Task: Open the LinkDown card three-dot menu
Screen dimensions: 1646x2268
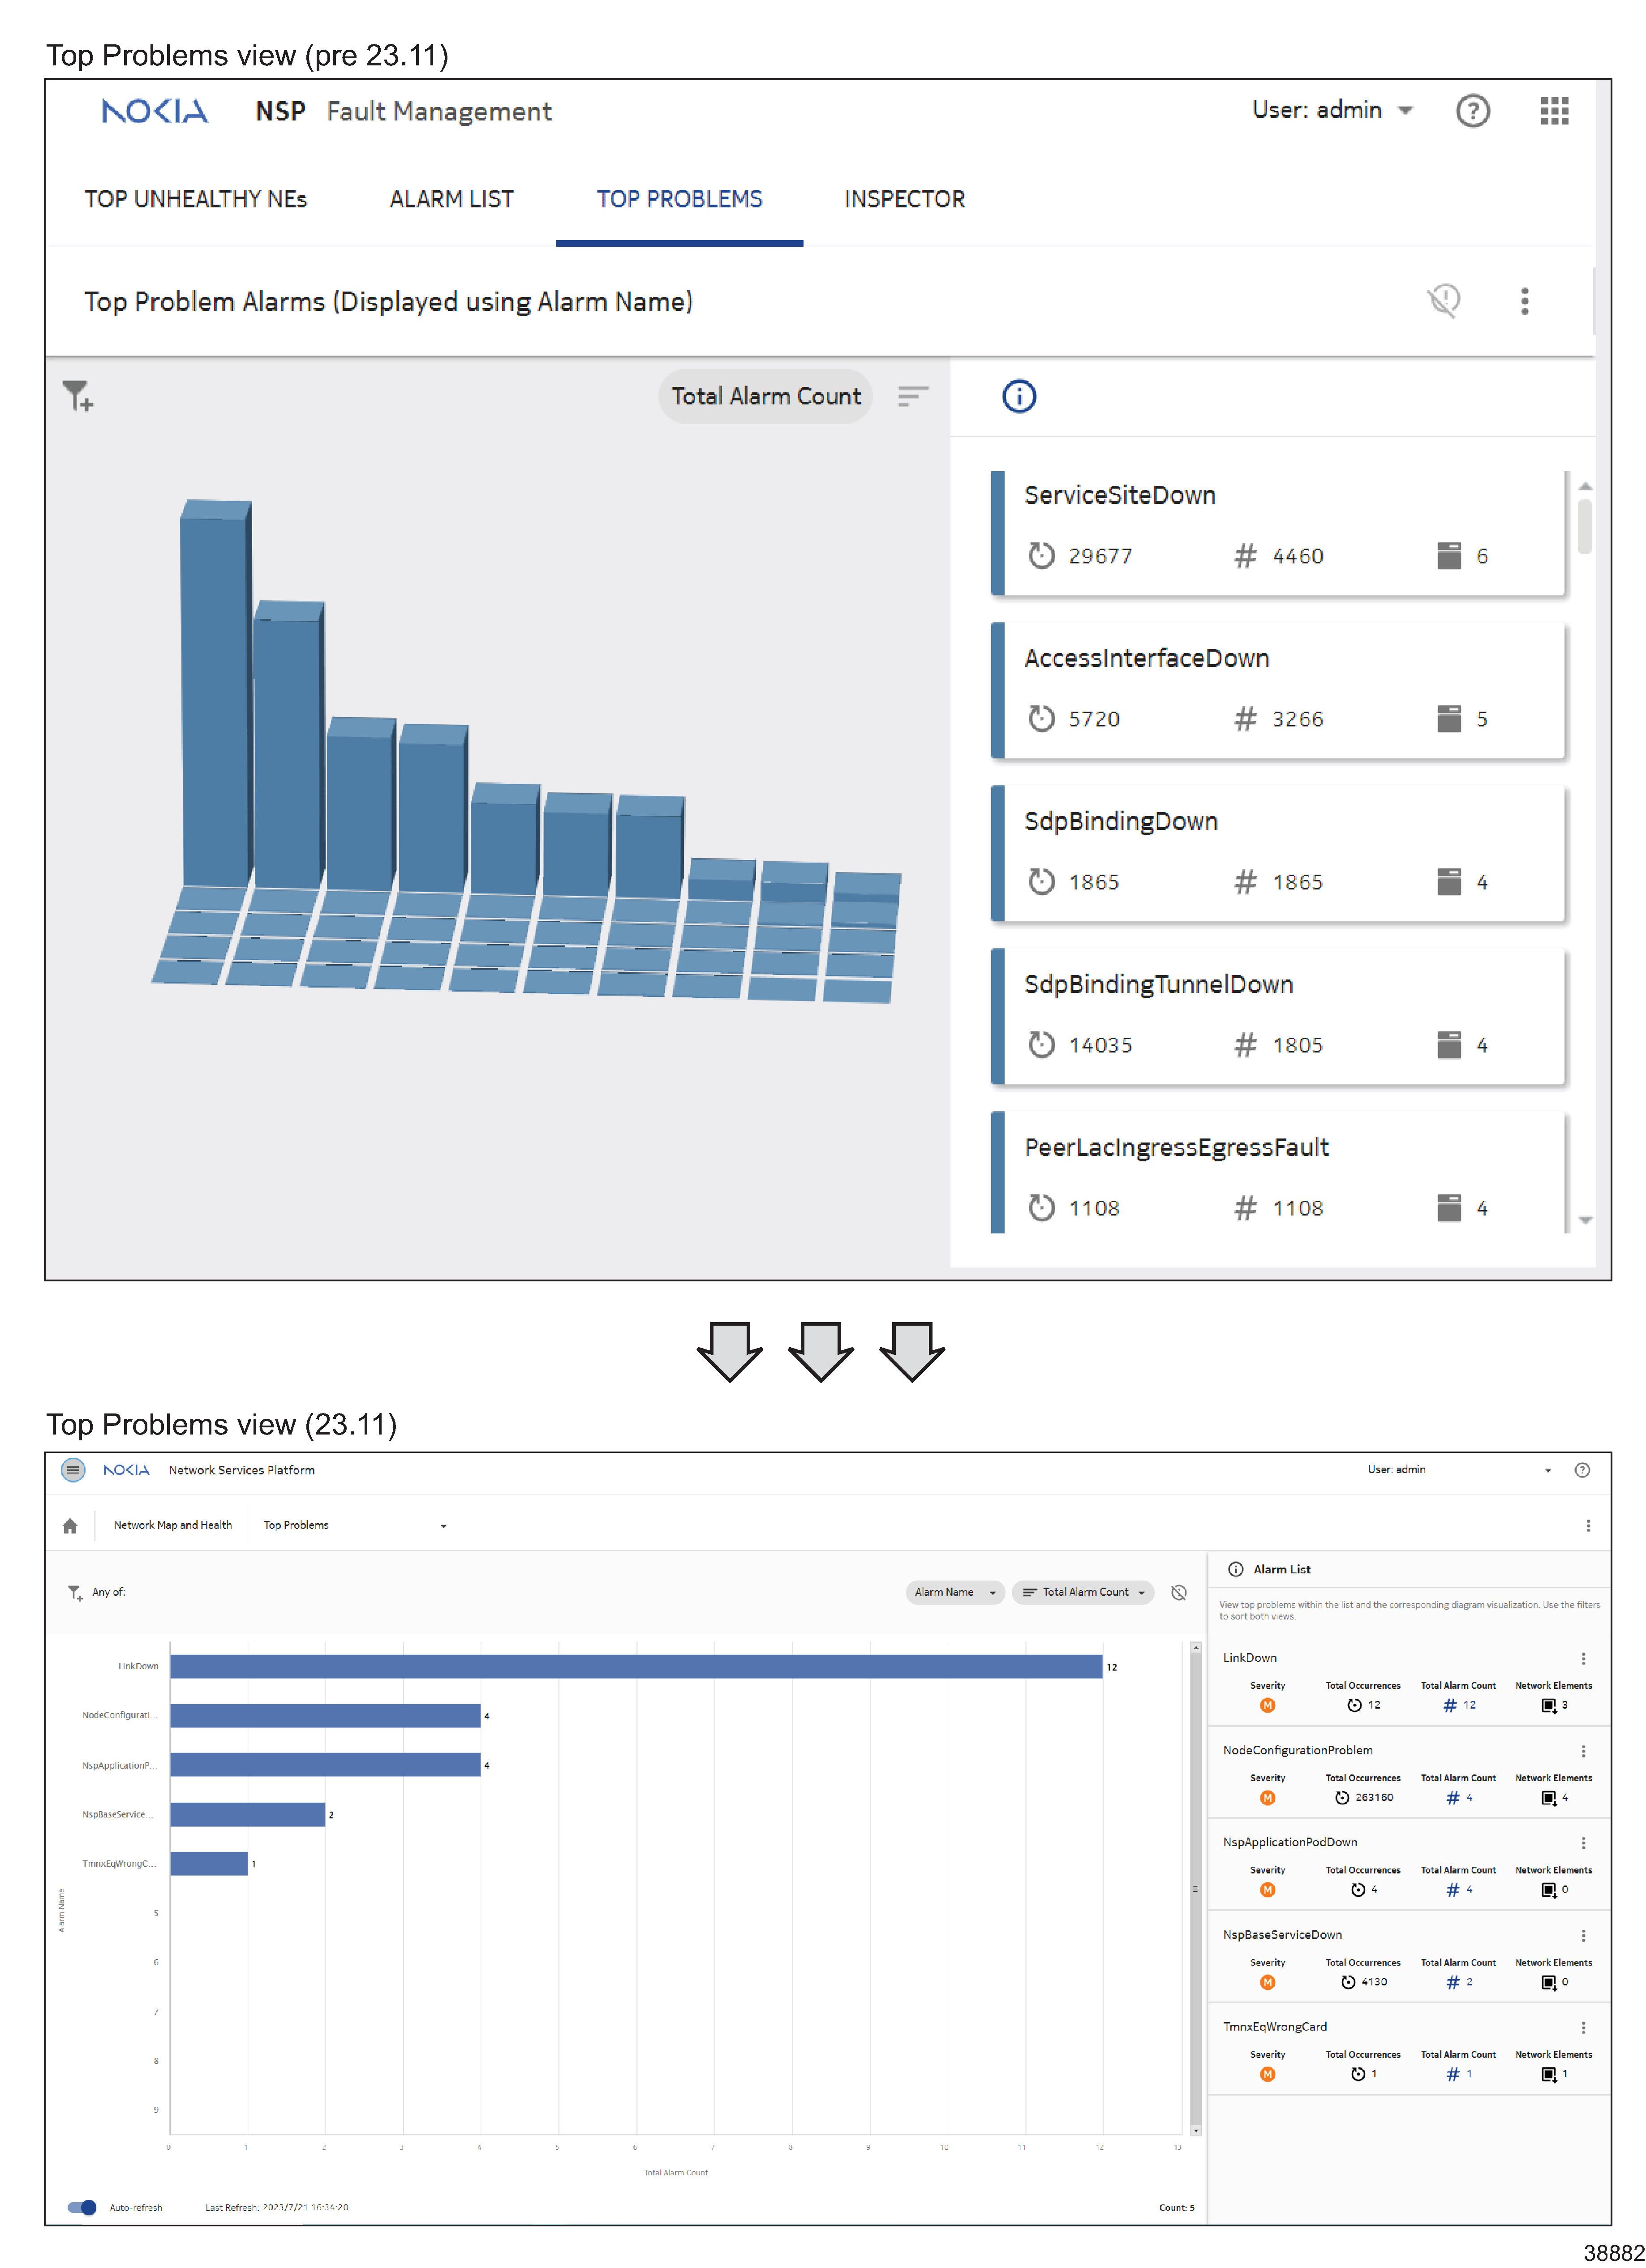Action: (x=1583, y=1658)
